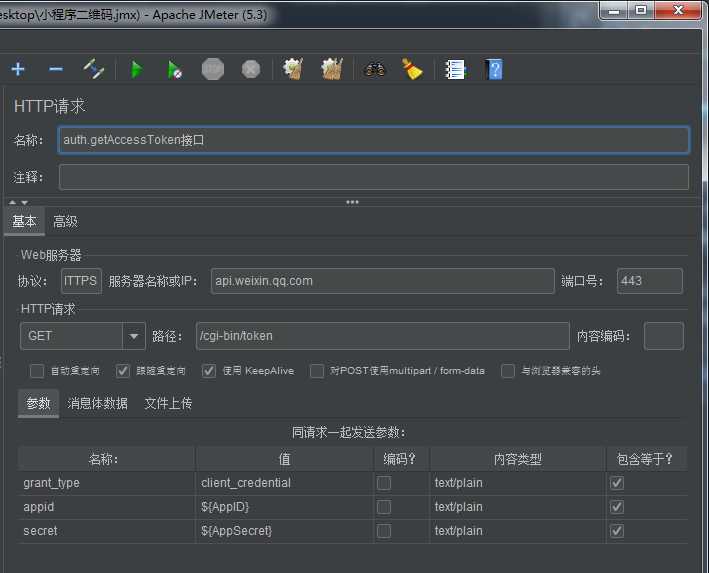Uncheck 包含等于 for grant_type row
Screen dimensions: 709x573
pyautogui.click(x=617, y=483)
